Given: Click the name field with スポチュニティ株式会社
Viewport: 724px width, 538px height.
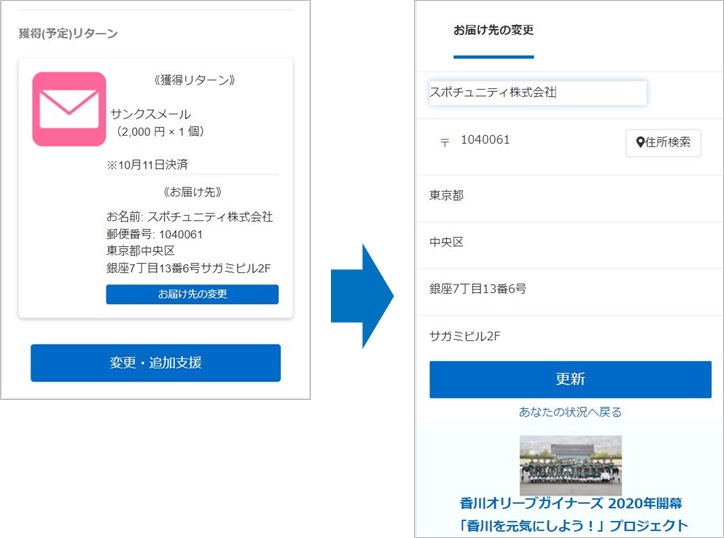Looking at the screenshot, I should pos(537,93).
